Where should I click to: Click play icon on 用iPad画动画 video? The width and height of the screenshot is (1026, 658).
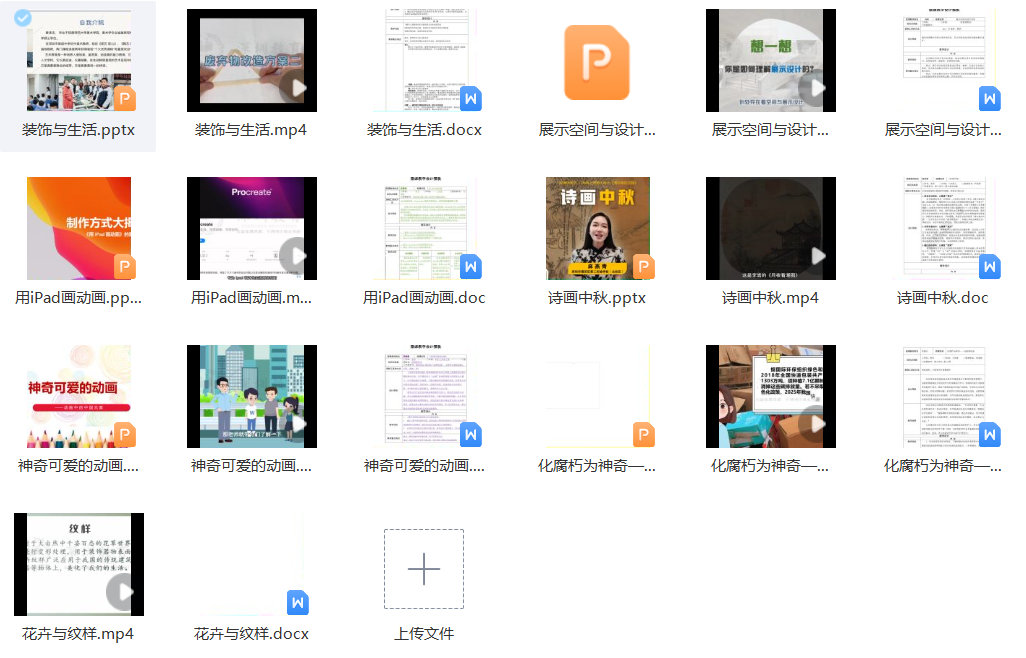pyautogui.click(x=296, y=256)
